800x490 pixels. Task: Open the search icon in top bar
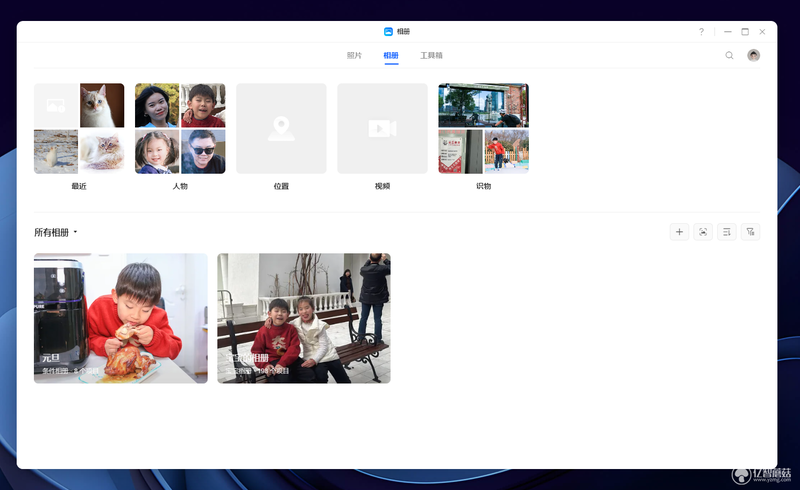[x=729, y=55]
